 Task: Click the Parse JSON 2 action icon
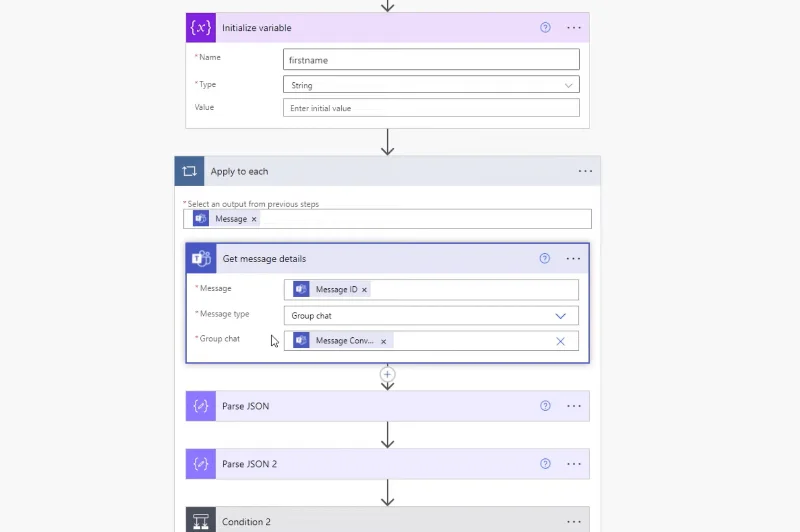pyautogui.click(x=201, y=464)
